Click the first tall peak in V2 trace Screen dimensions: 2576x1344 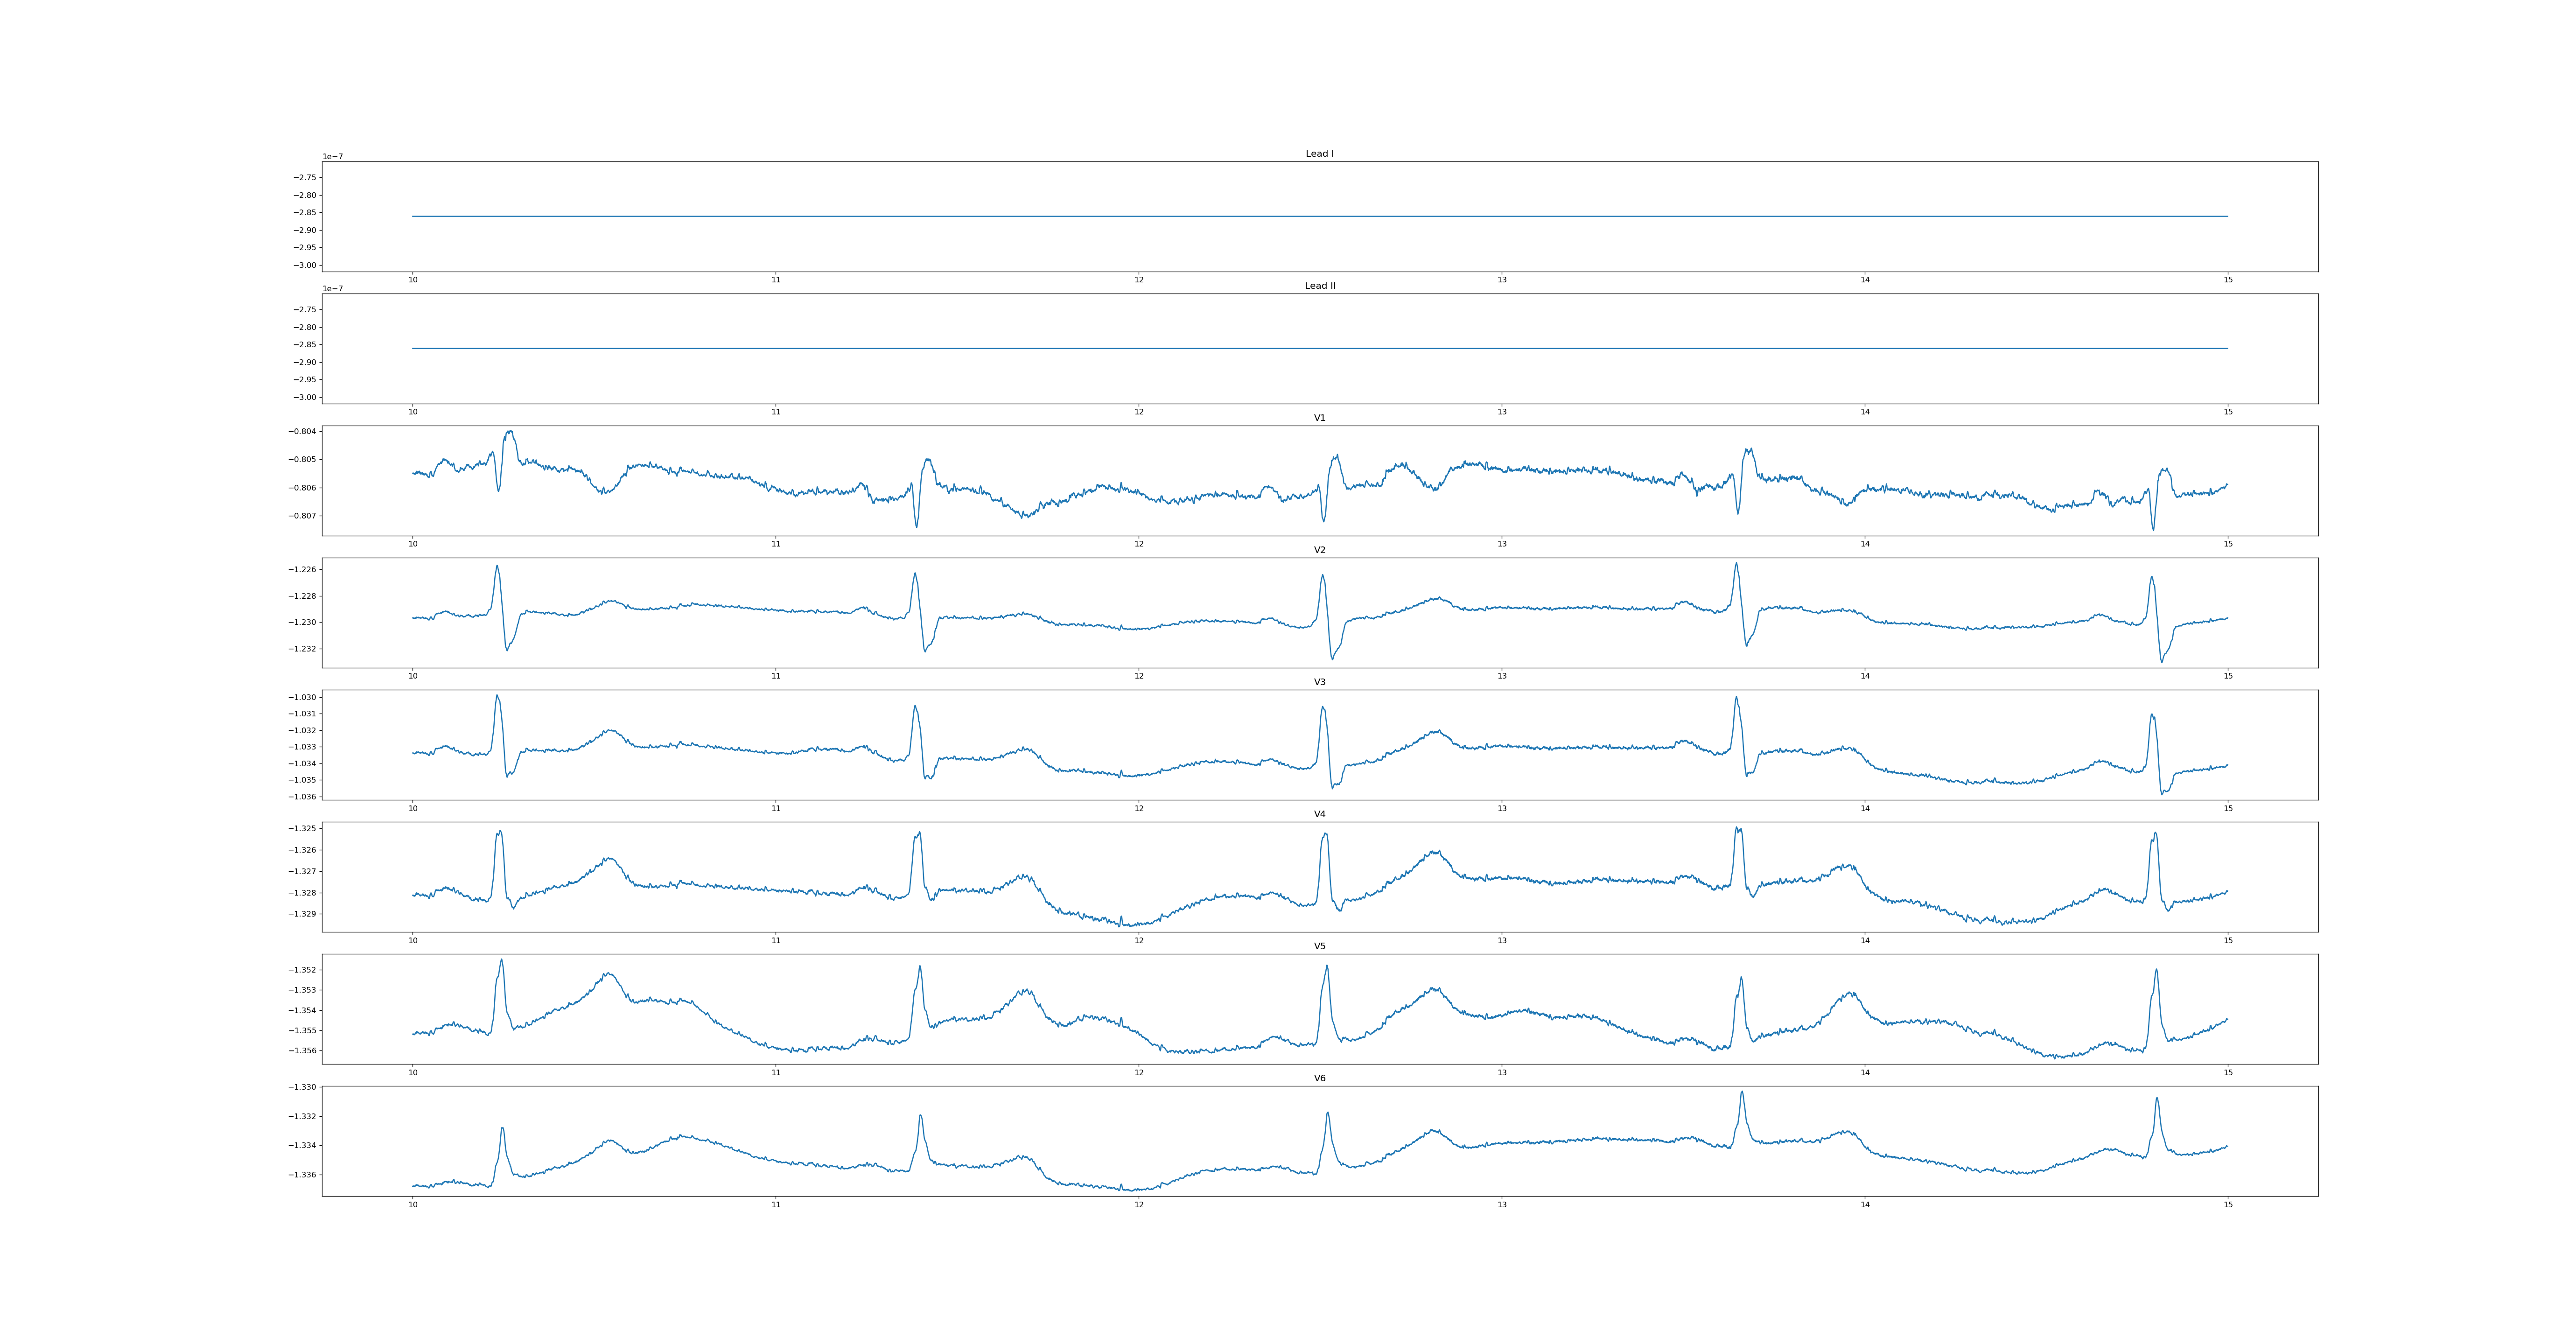pyautogui.click(x=497, y=567)
